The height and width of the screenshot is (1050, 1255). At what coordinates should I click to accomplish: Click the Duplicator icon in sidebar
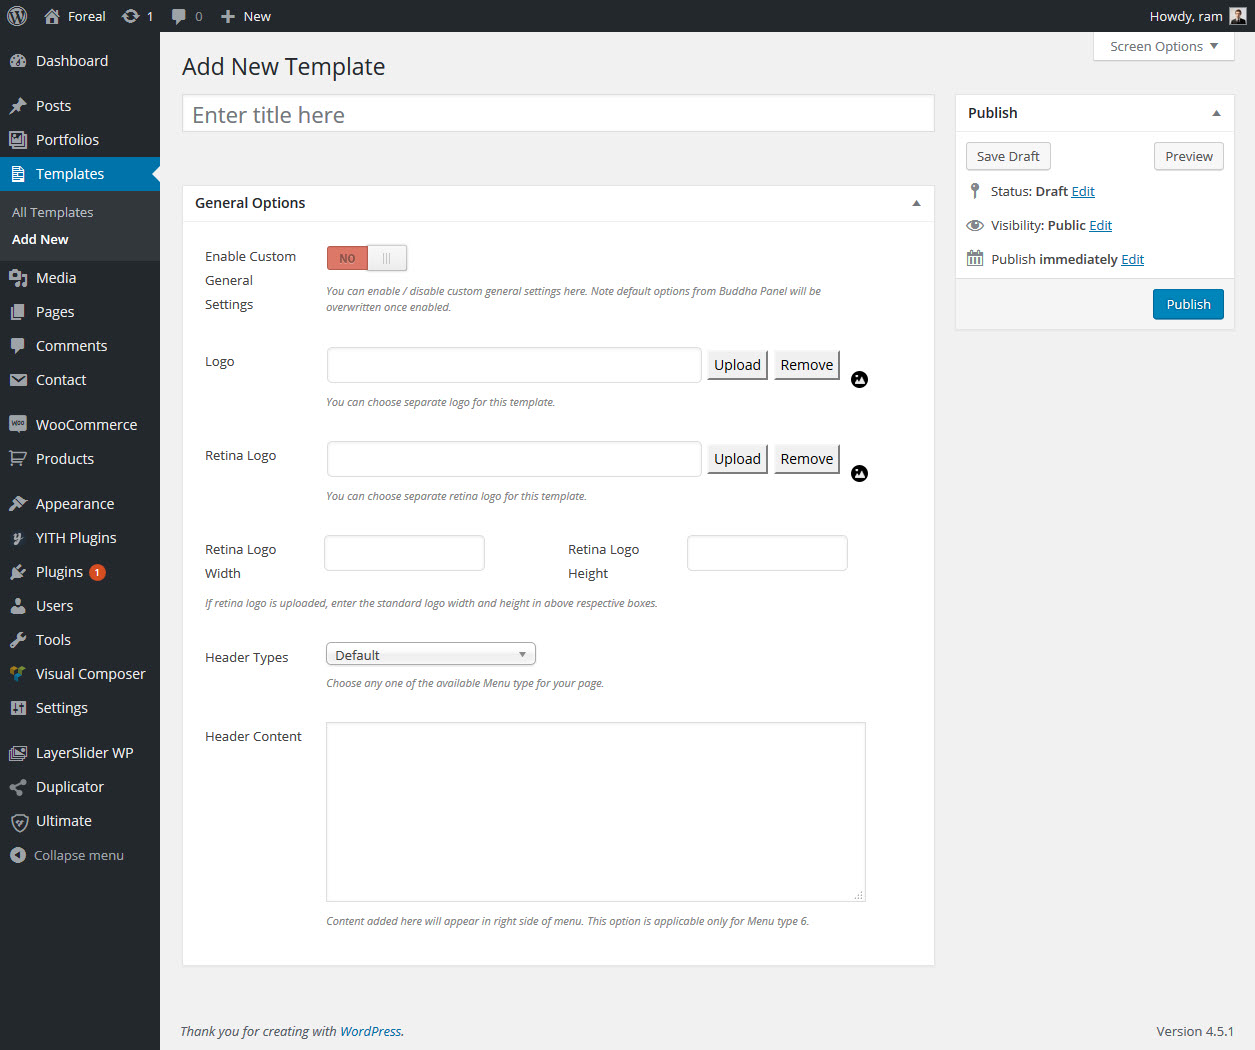click(18, 787)
